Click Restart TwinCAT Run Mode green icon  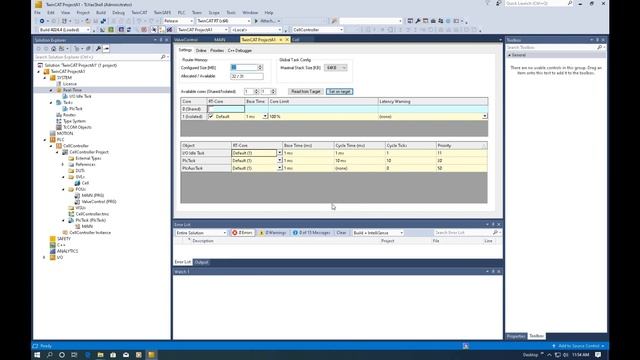111,30
